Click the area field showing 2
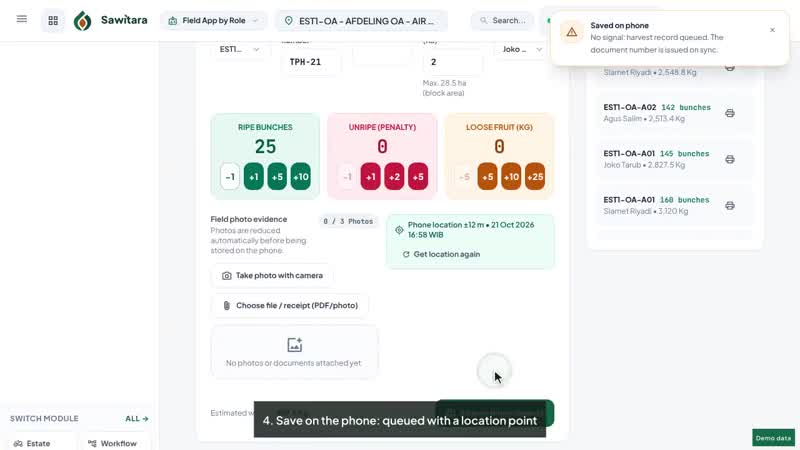 point(452,62)
